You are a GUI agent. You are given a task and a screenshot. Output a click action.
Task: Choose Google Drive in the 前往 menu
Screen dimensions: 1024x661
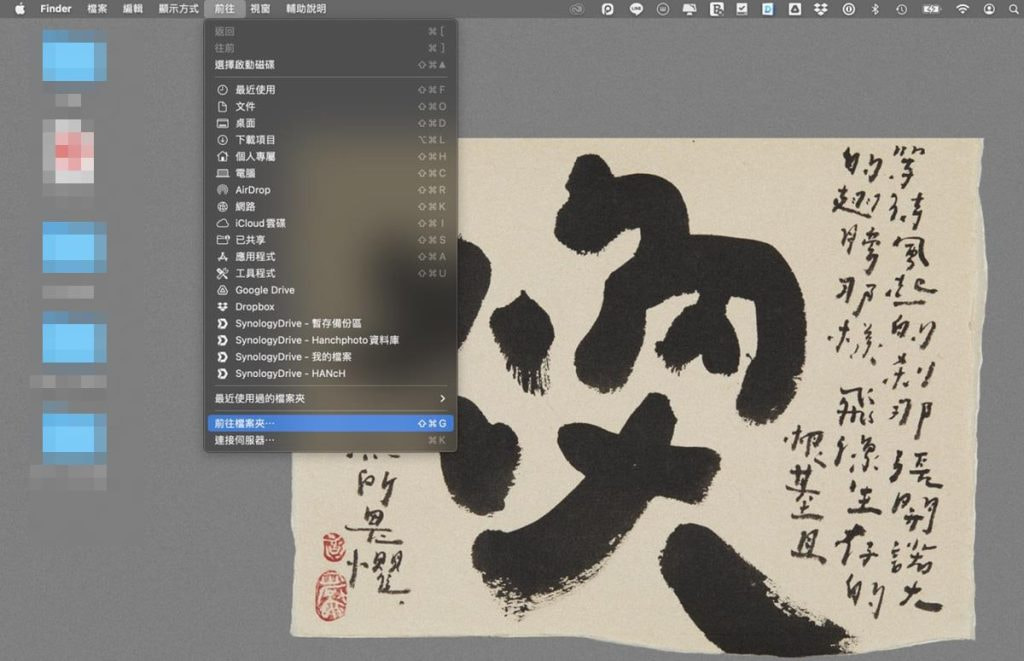[x=330, y=290]
